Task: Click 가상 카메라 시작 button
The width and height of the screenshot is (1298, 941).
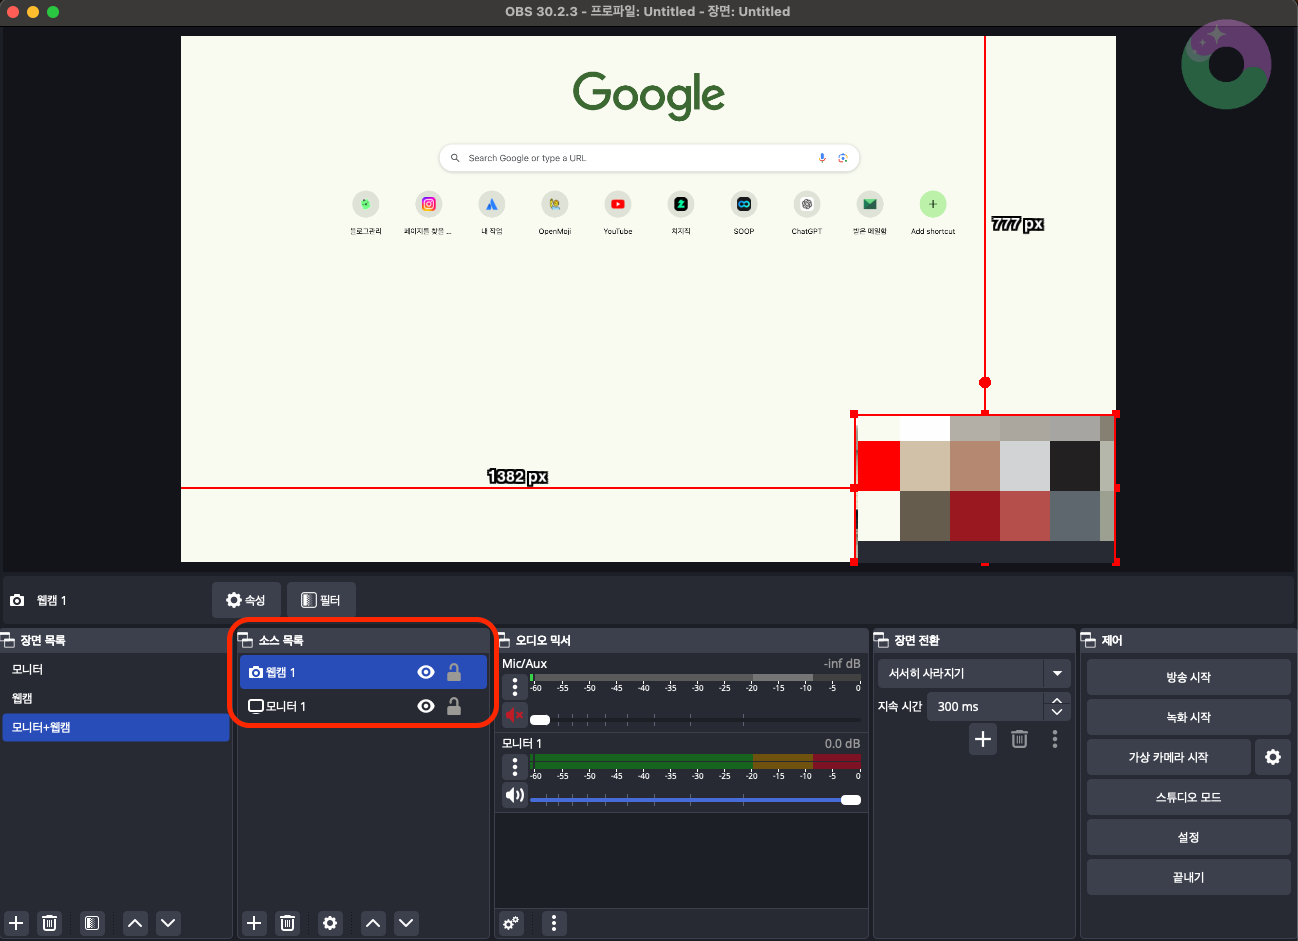Action: click(1168, 757)
